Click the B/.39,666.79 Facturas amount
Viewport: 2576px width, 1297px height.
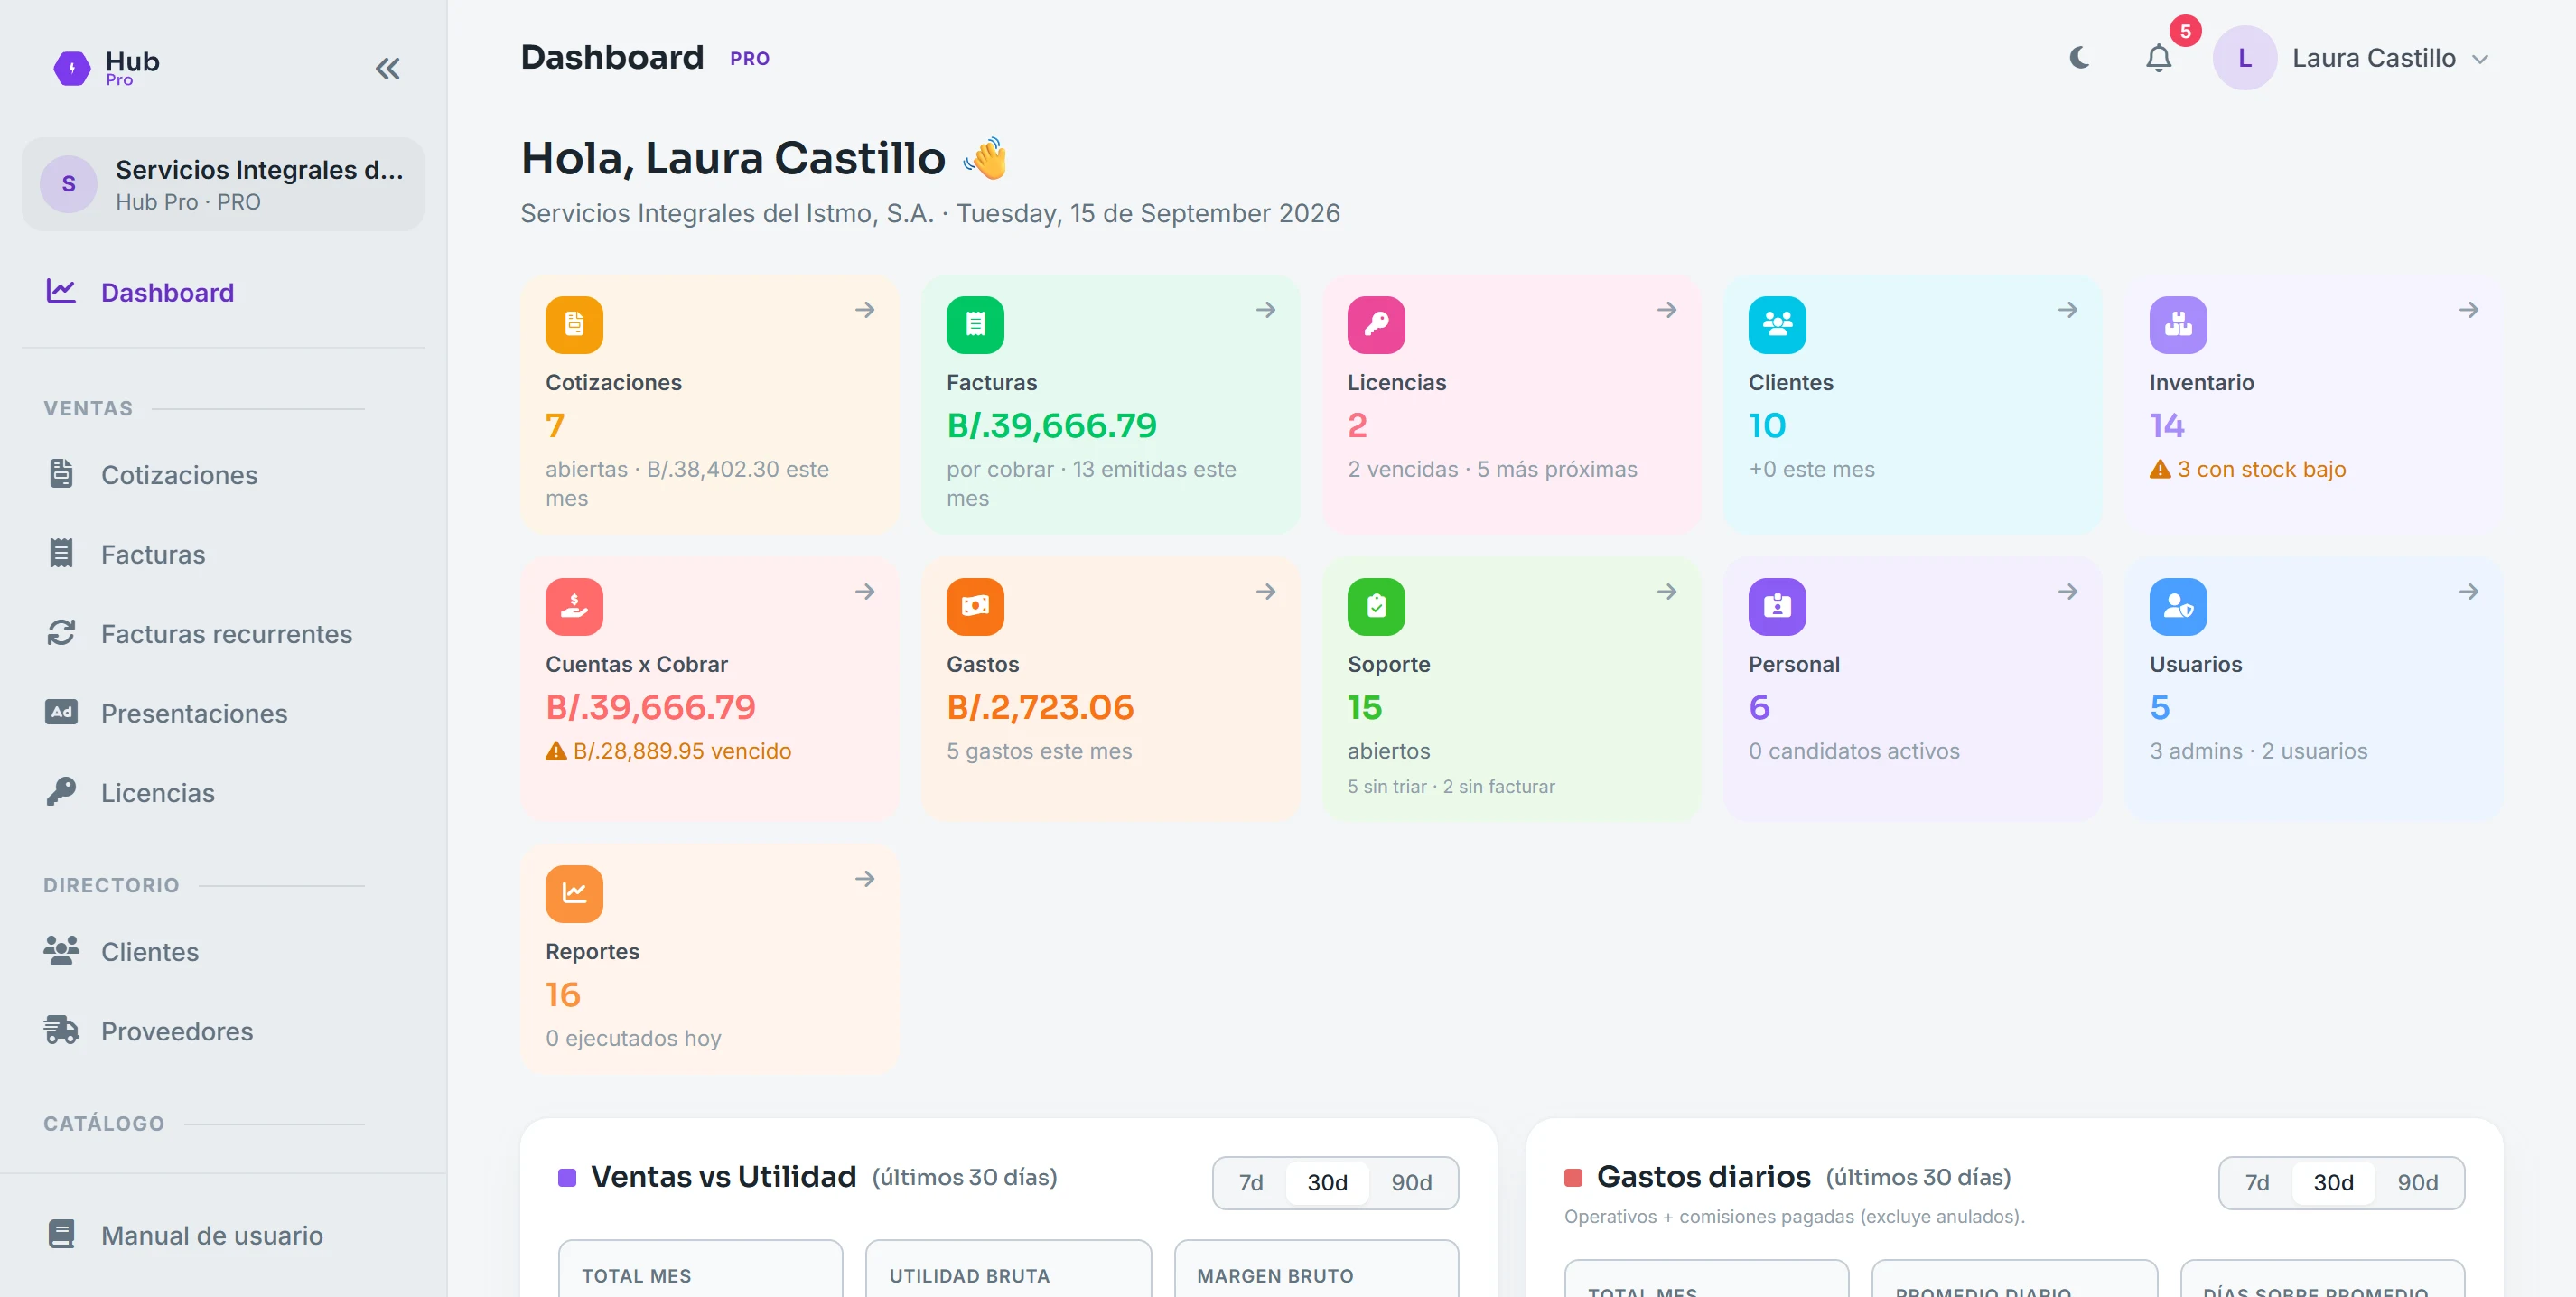1051,426
